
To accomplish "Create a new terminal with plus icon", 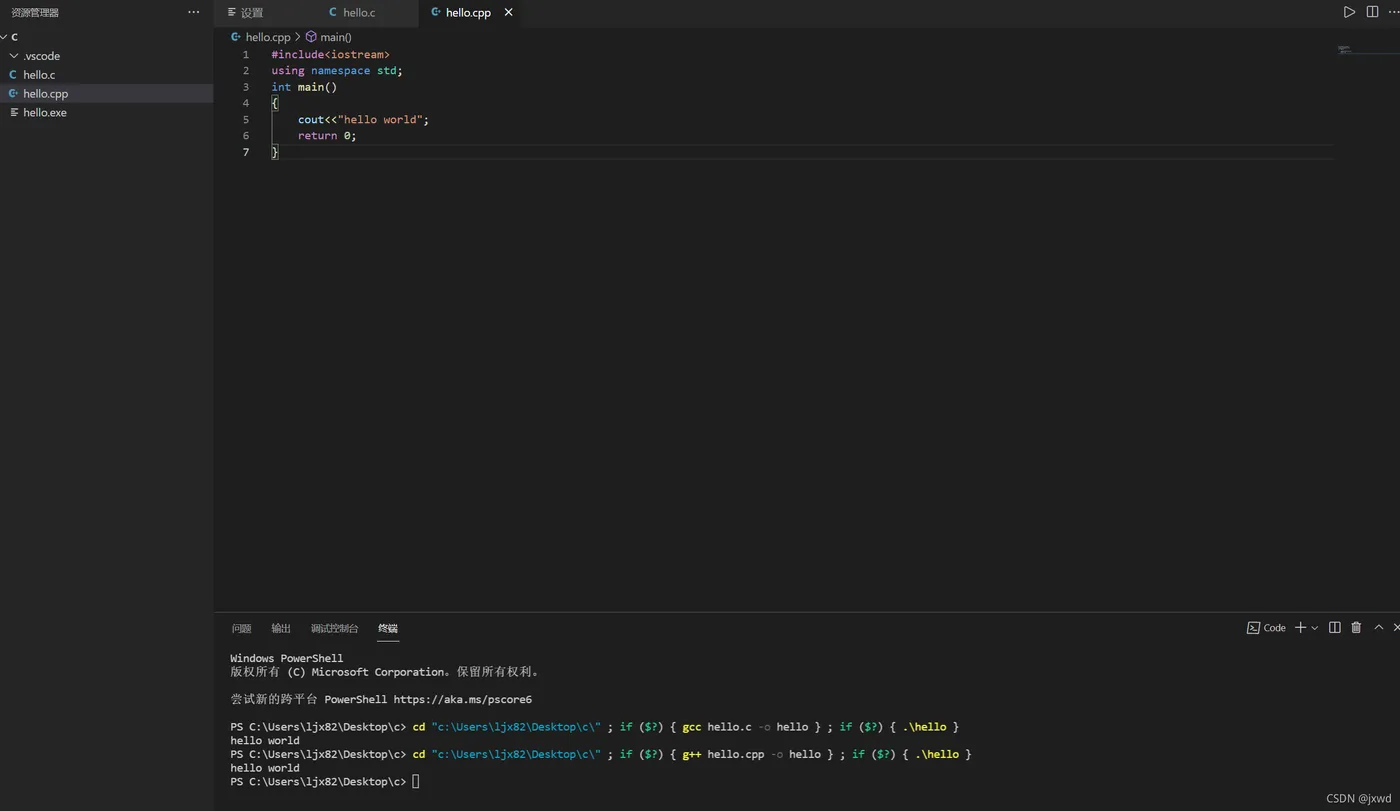I will [x=1300, y=628].
